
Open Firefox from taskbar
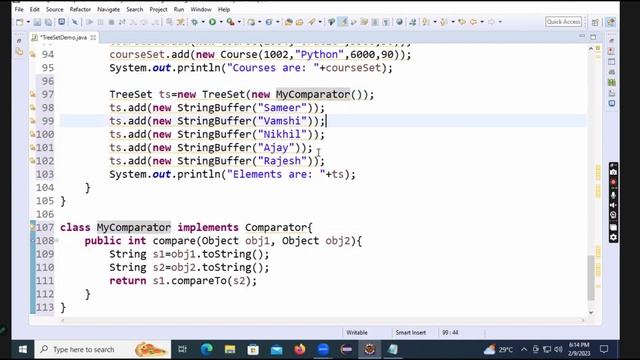[300, 349]
